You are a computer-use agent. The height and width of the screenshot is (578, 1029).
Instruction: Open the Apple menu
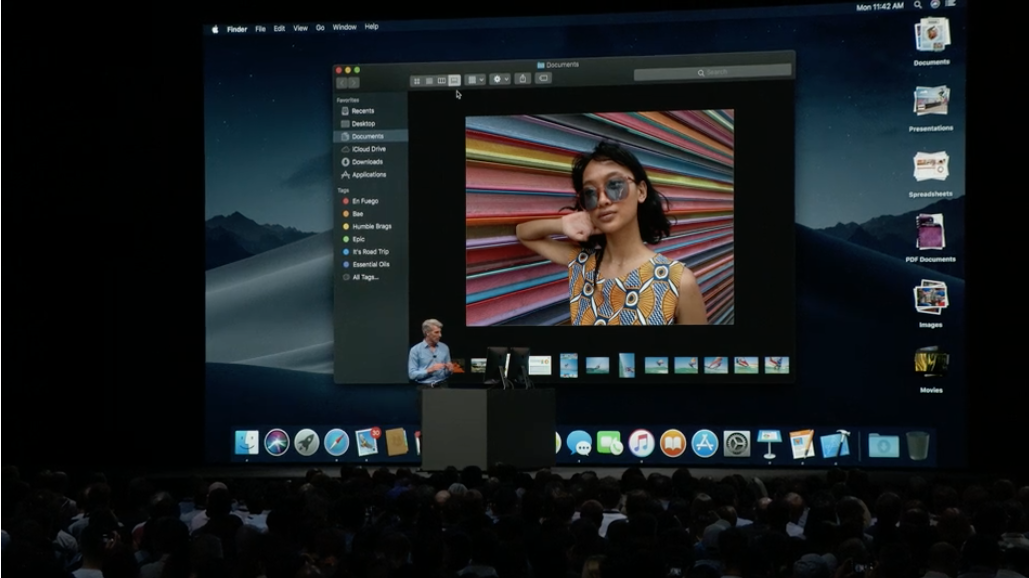click(x=215, y=30)
